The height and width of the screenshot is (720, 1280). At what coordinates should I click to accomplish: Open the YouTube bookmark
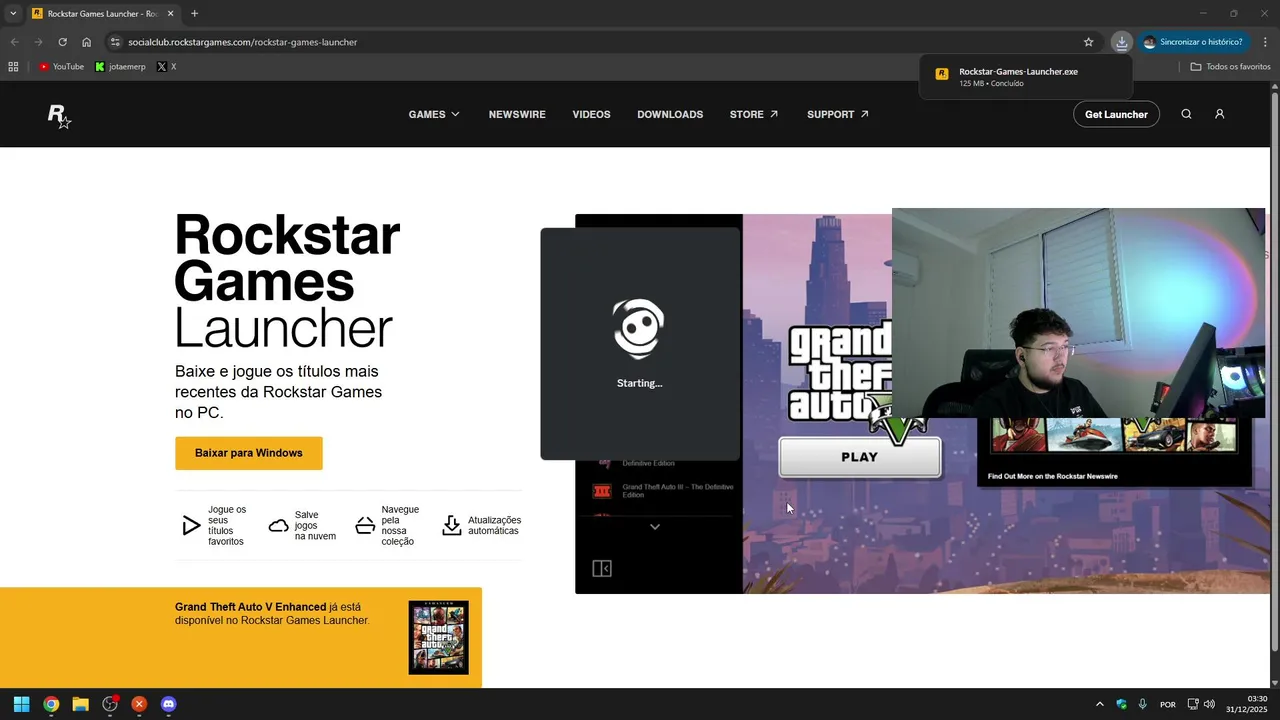pyautogui.click(x=61, y=67)
